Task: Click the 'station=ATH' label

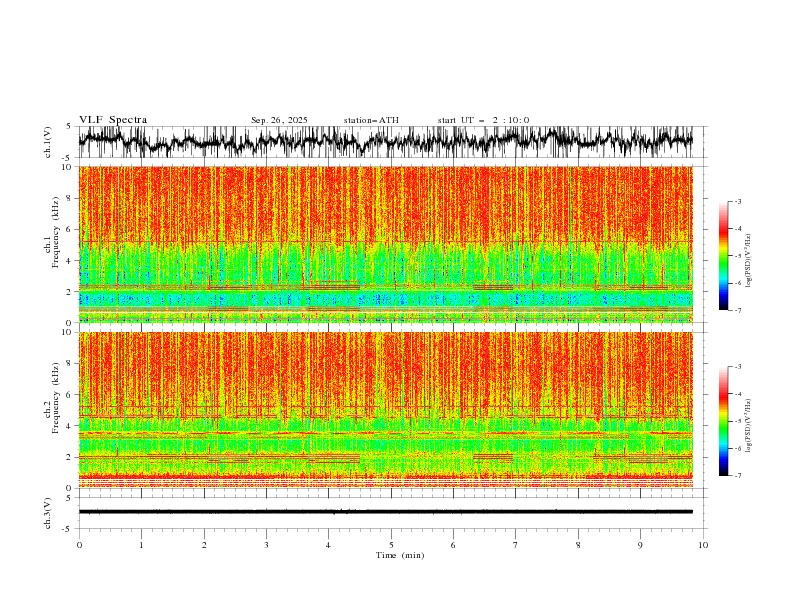Action: click(x=371, y=120)
